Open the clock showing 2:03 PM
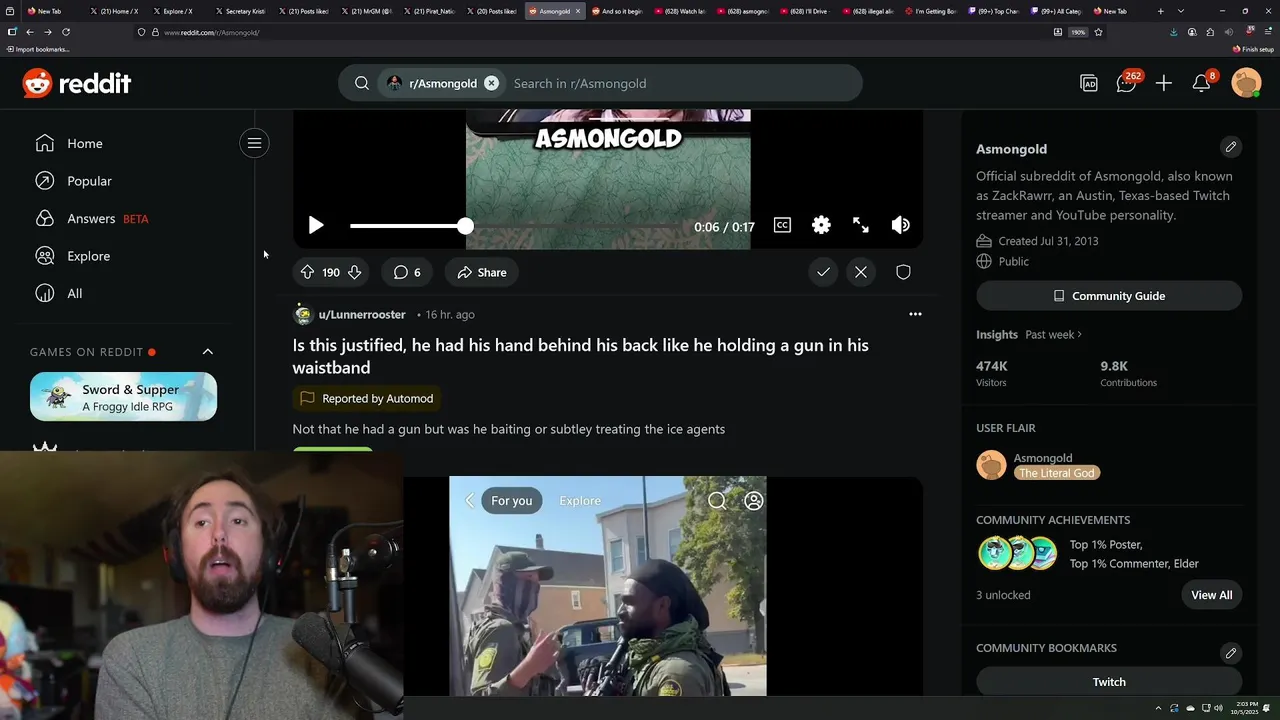Image resolution: width=1280 pixels, height=720 pixels. (x=1244, y=708)
